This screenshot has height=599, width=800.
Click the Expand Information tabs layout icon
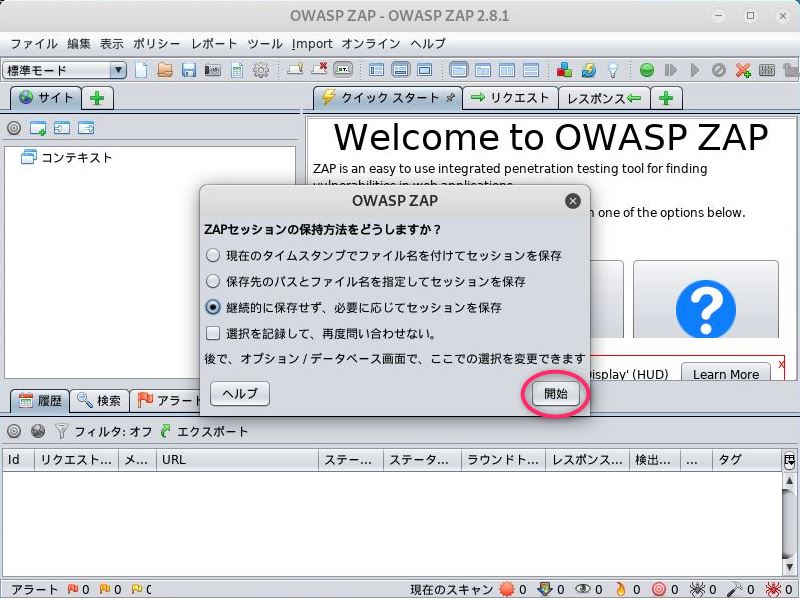401,70
